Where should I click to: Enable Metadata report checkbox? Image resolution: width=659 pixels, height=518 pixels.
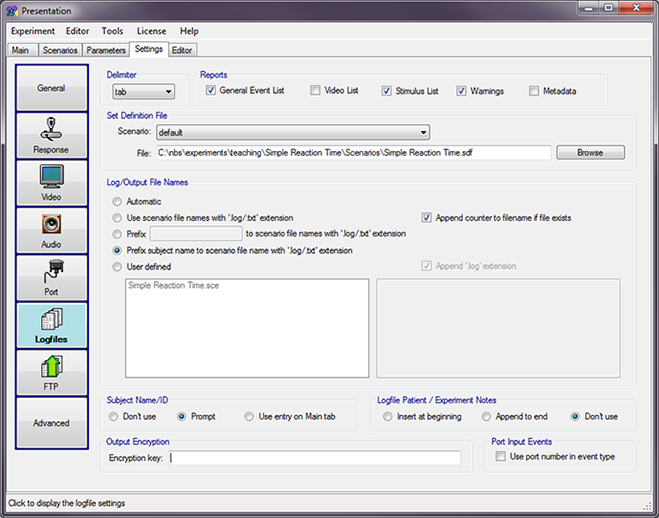click(534, 91)
